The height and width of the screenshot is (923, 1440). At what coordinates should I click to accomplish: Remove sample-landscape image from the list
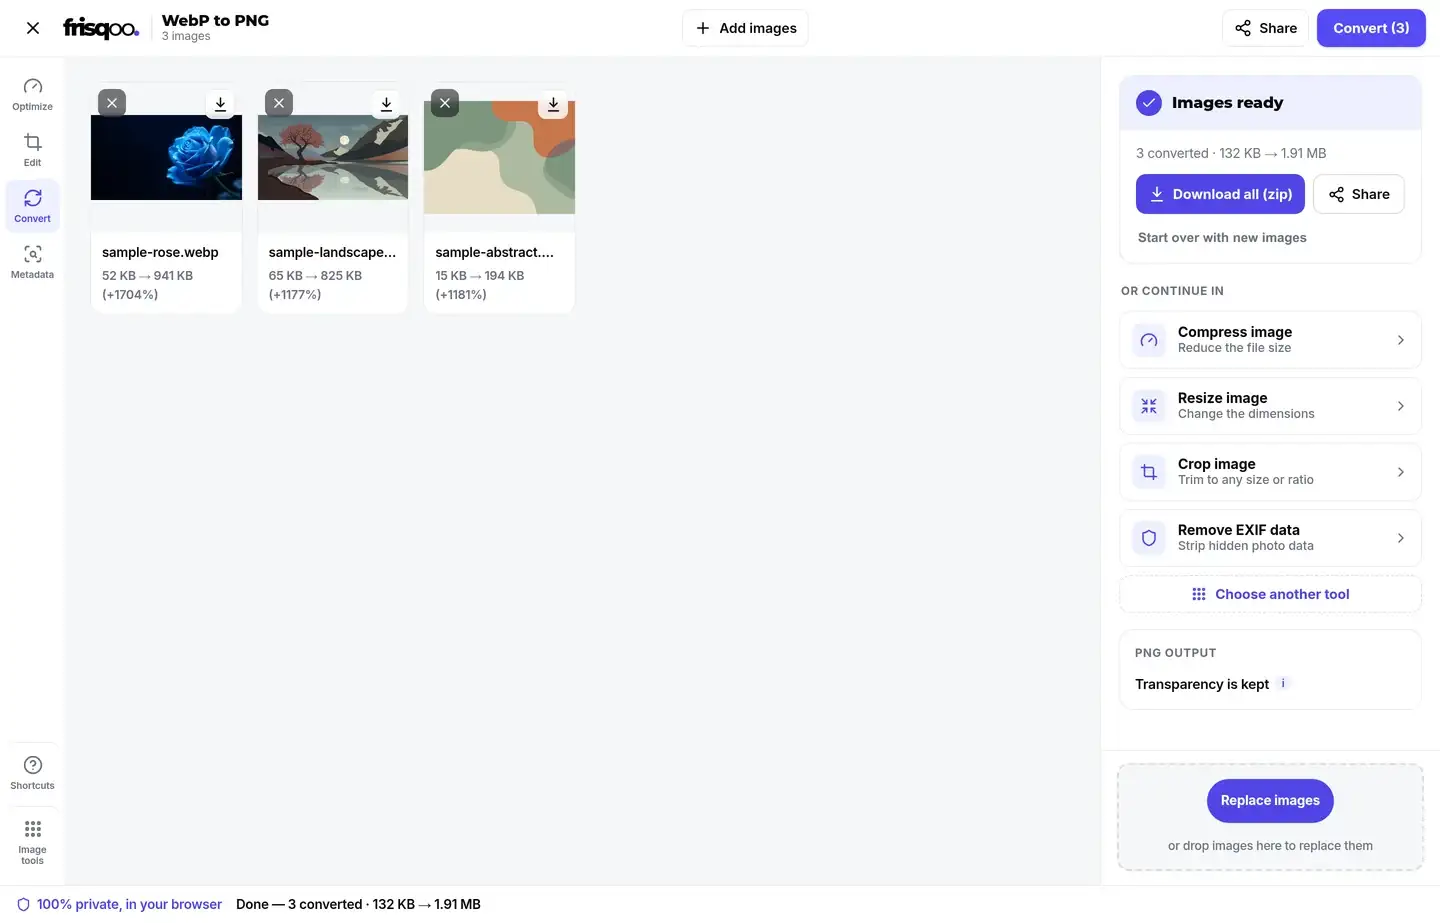[279, 103]
